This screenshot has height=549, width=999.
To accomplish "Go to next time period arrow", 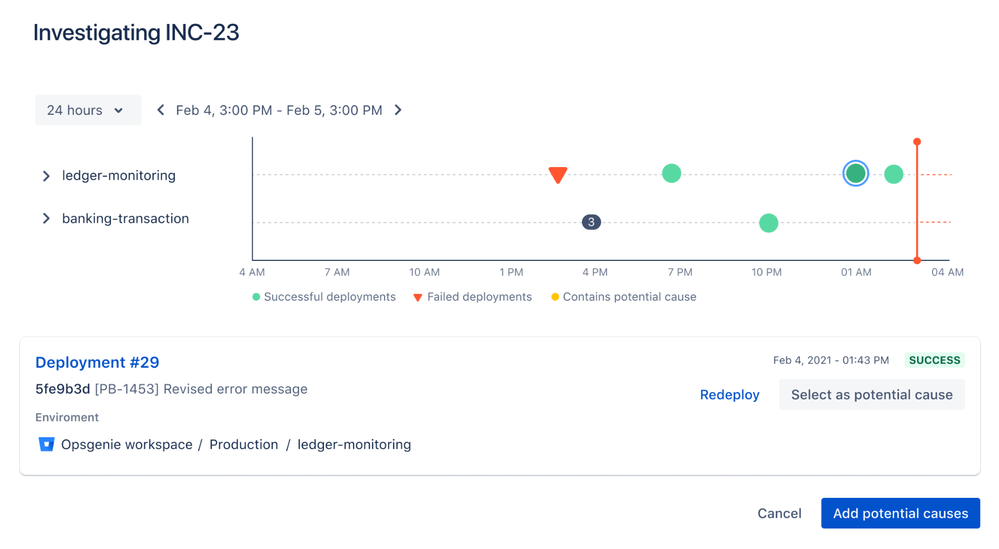I will pyautogui.click(x=398, y=110).
